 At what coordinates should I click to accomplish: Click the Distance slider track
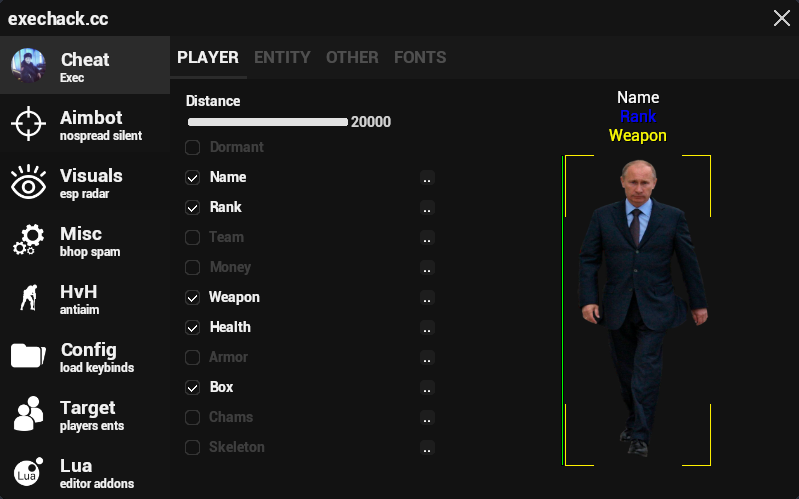[267, 122]
